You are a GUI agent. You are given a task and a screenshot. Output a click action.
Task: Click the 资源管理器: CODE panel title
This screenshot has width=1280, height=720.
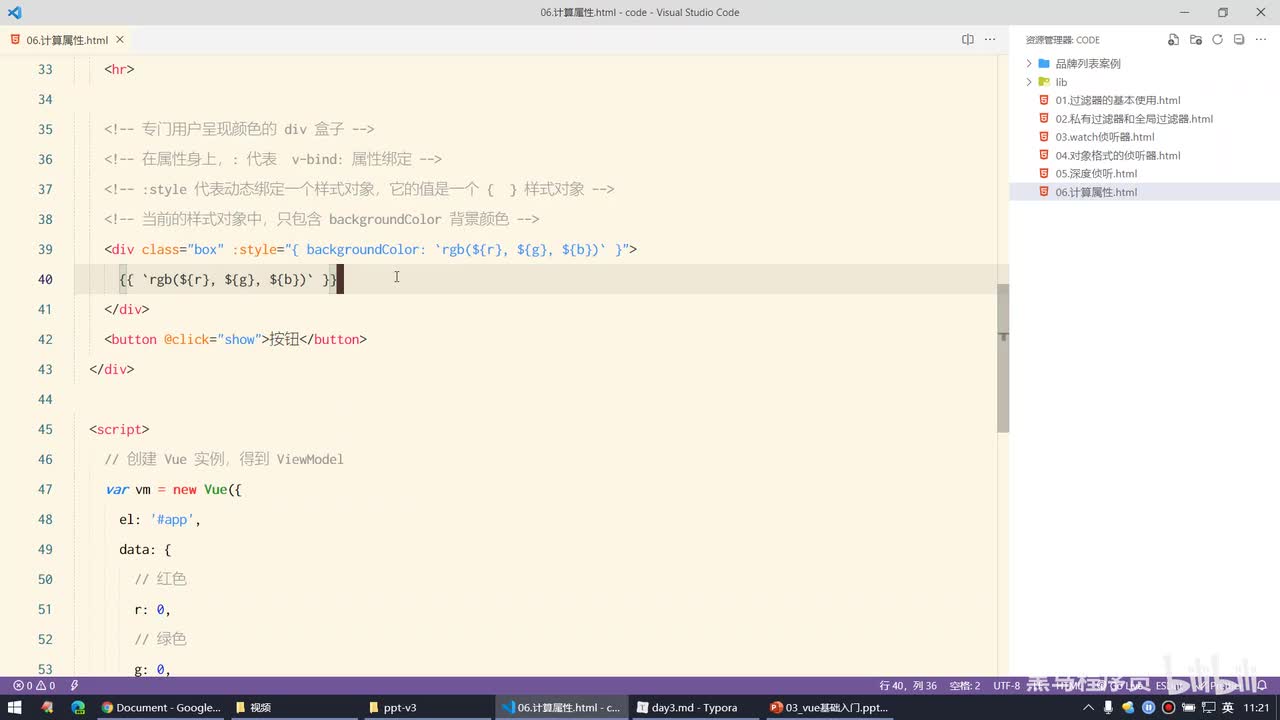coord(1062,40)
